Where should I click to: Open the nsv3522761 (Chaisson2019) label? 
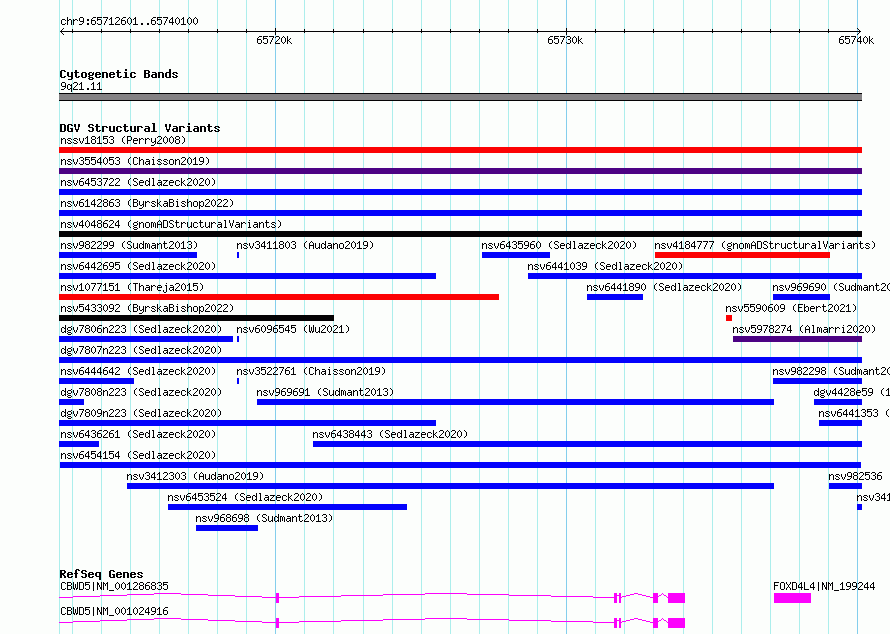311,371
